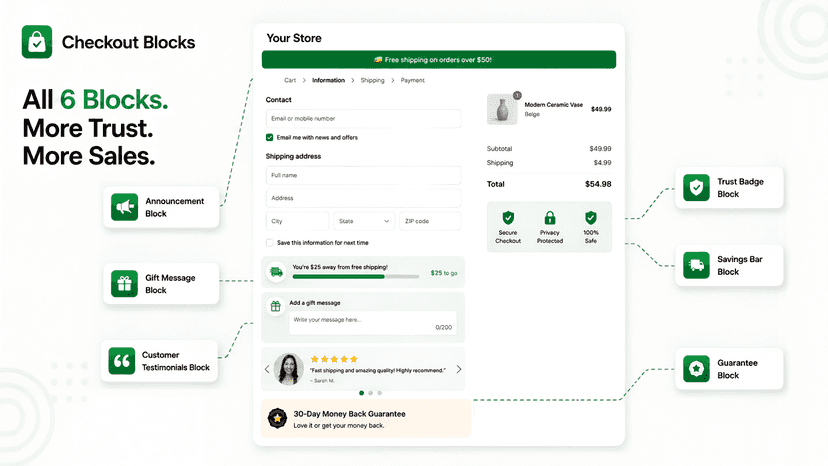Image resolution: width=828 pixels, height=466 pixels.
Task: Click the $25 to go text
Action: [x=444, y=273]
